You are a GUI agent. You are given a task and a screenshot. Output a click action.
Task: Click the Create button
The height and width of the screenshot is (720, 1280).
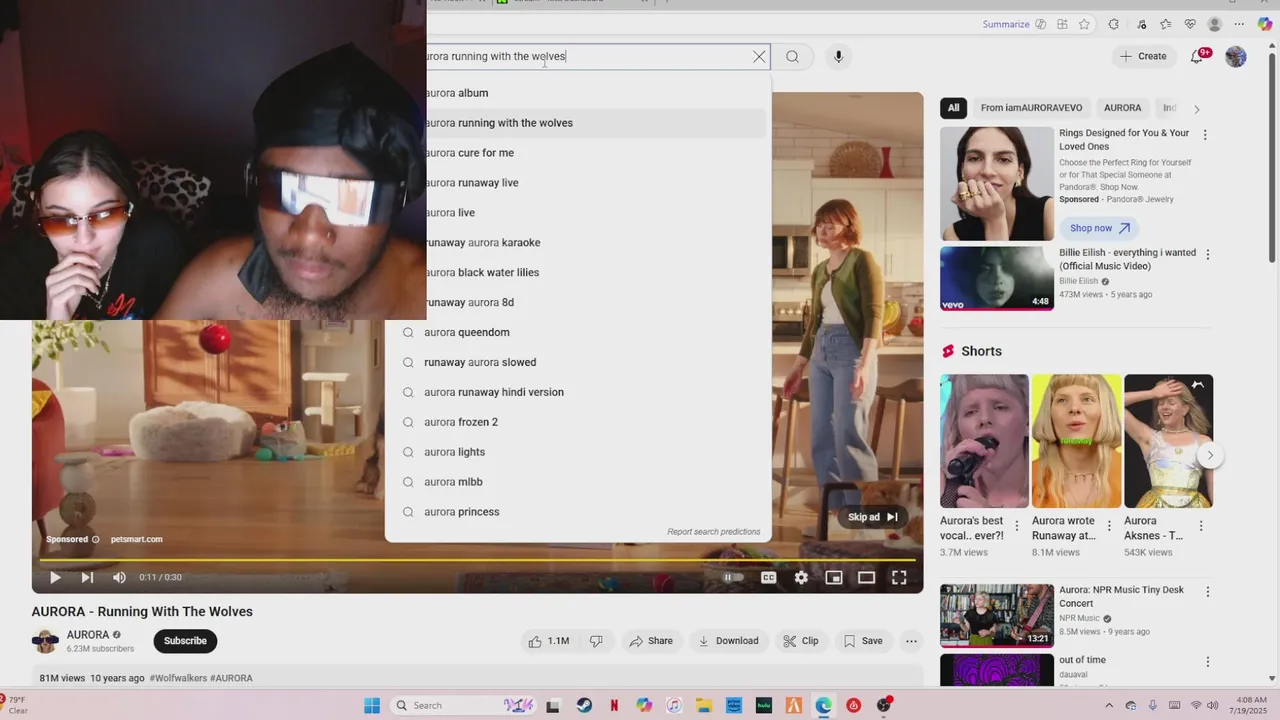[1143, 56]
